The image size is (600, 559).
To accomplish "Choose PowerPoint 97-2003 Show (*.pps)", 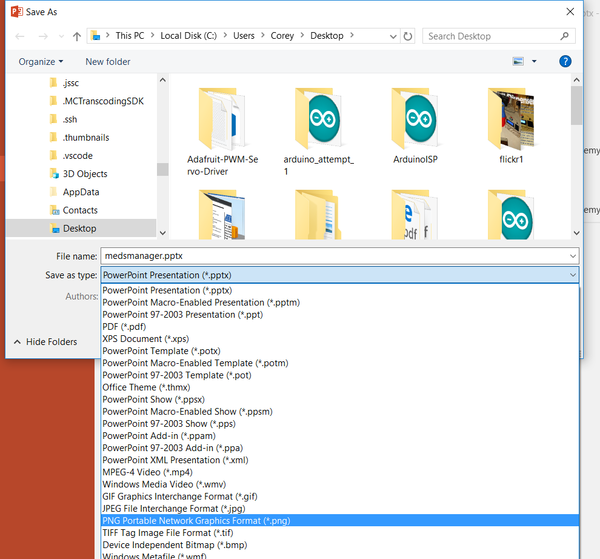I will 340,424.
